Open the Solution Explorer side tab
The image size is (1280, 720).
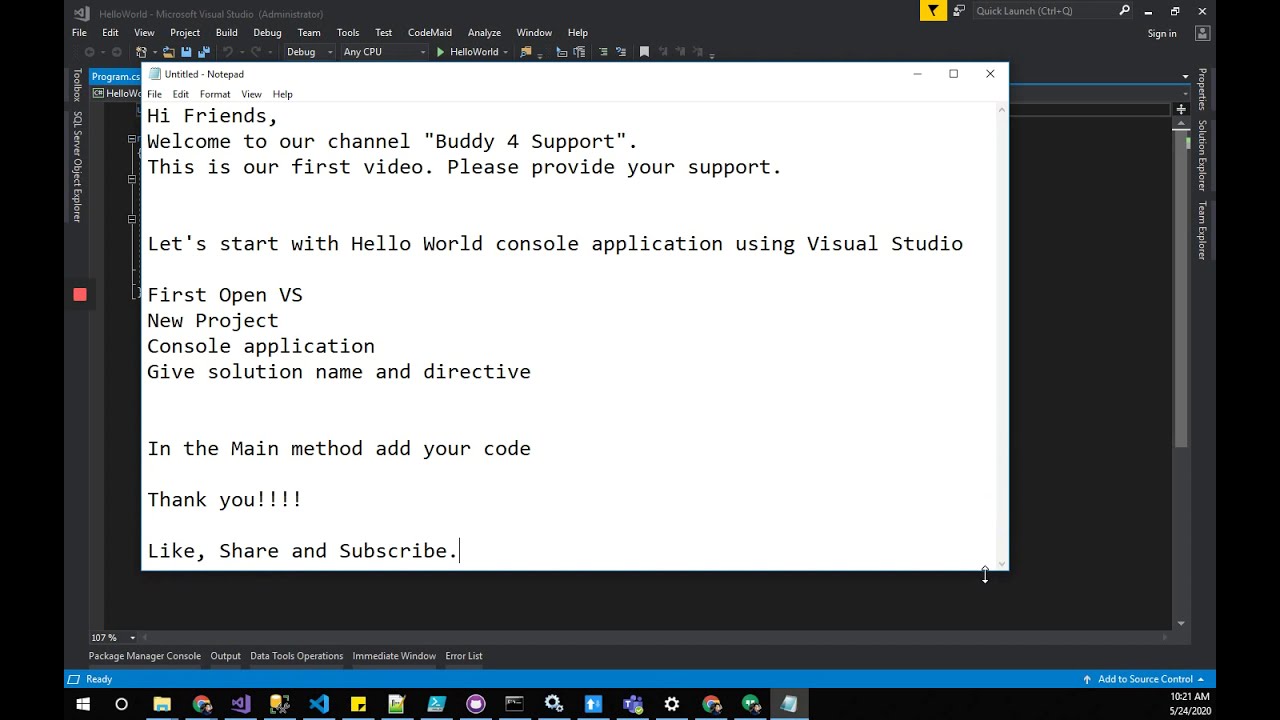(x=1202, y=156)
